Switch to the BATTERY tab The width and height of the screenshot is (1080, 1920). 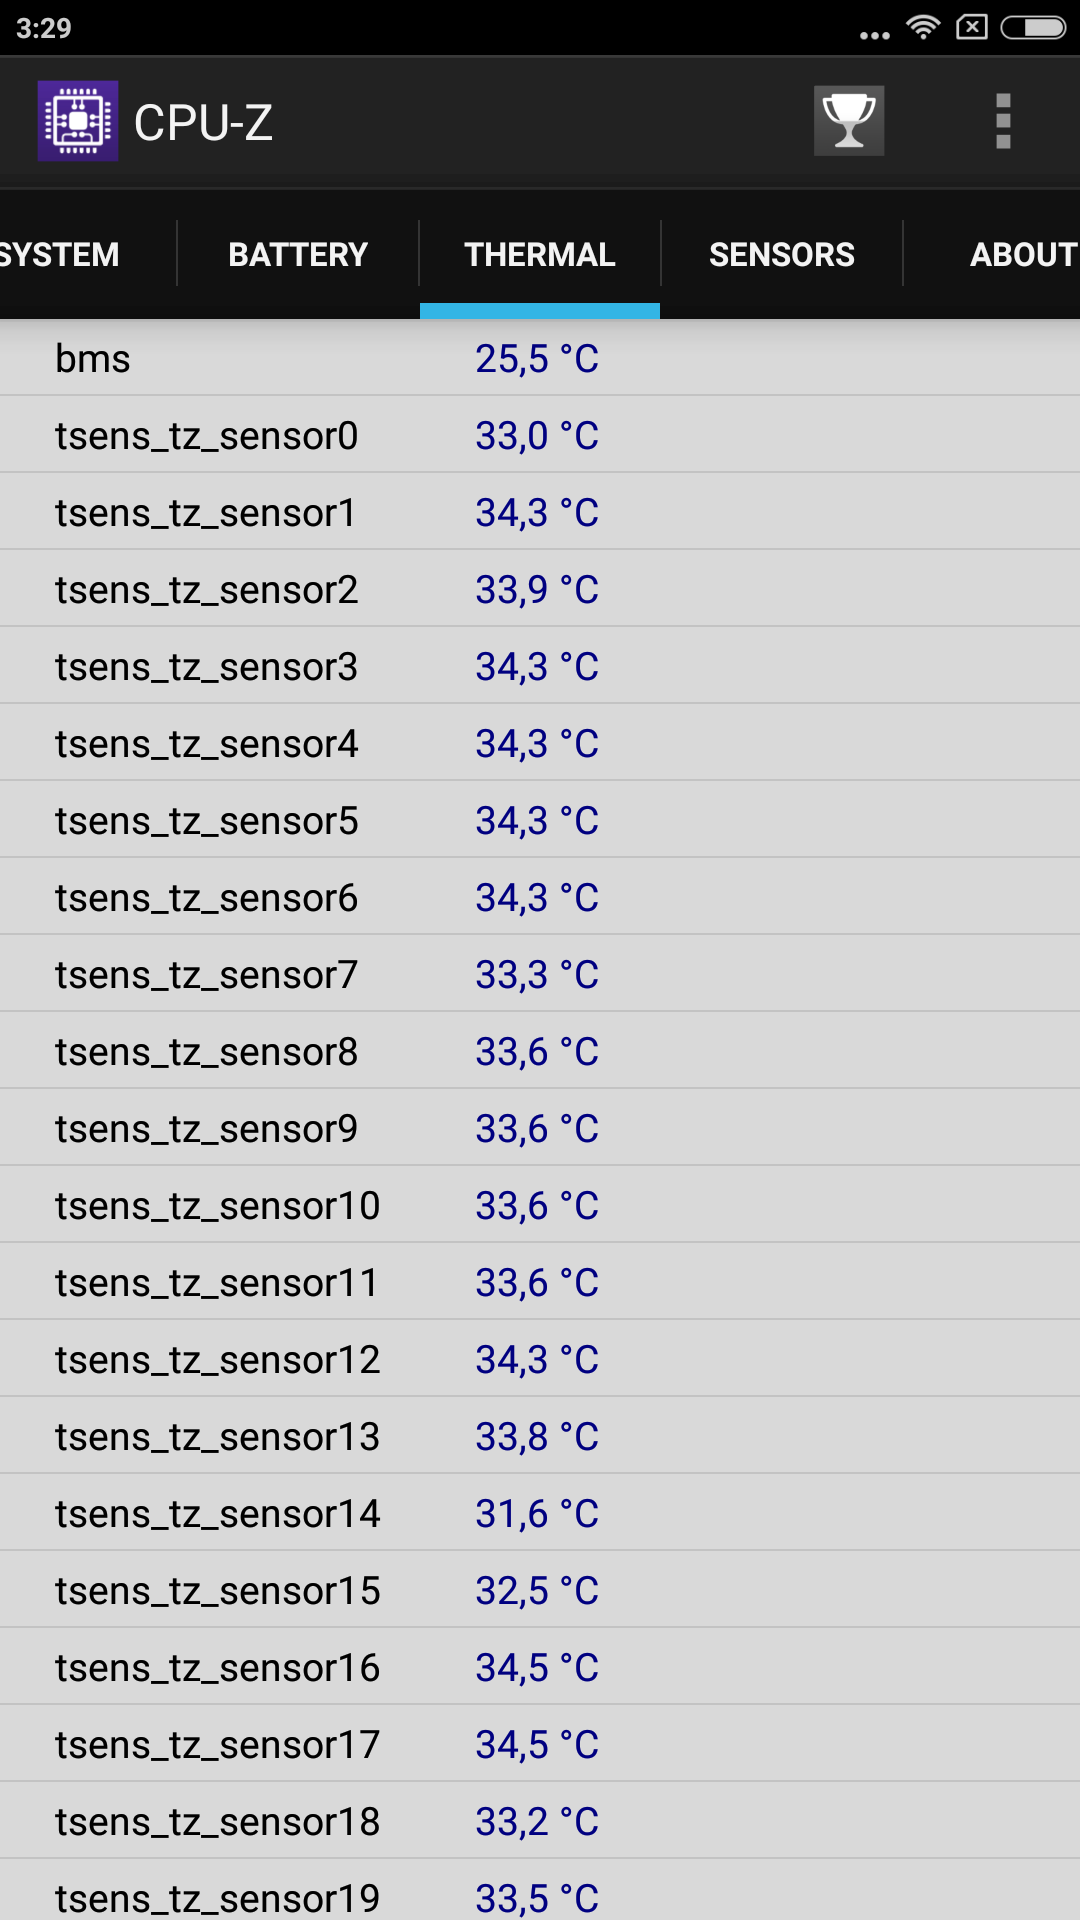pyautogui.click(x=298, y=254)
